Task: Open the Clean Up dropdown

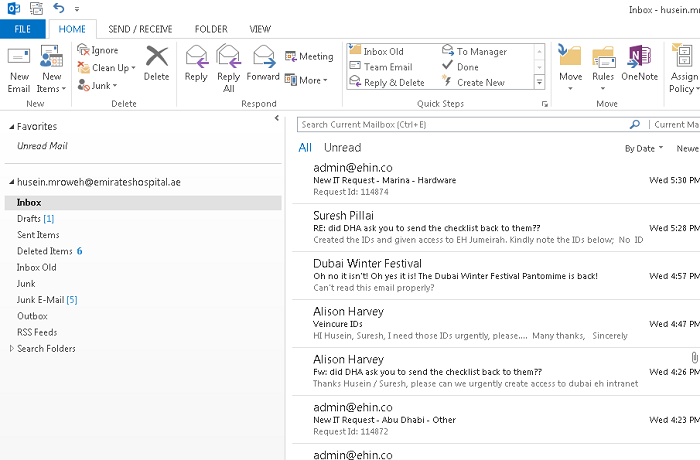Action: (x=106, y=68)
